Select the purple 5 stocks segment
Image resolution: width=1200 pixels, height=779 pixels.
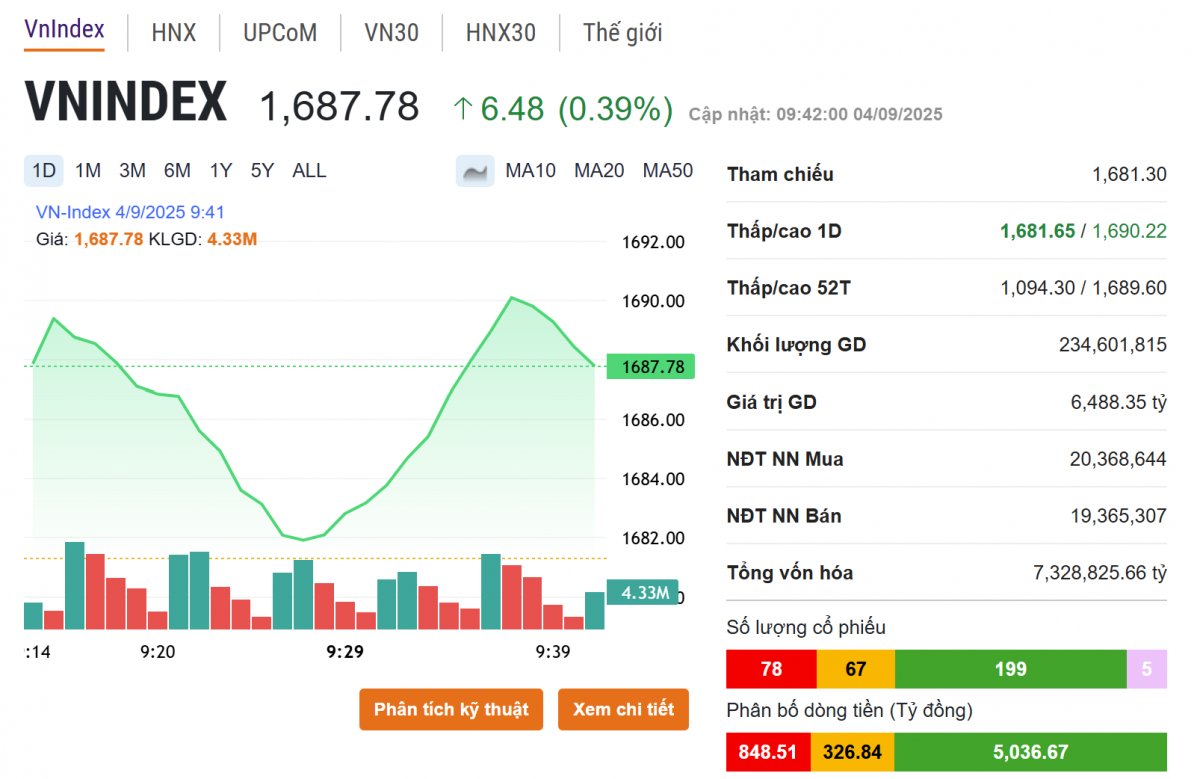pyautogui.click(x=1147, y=669)
